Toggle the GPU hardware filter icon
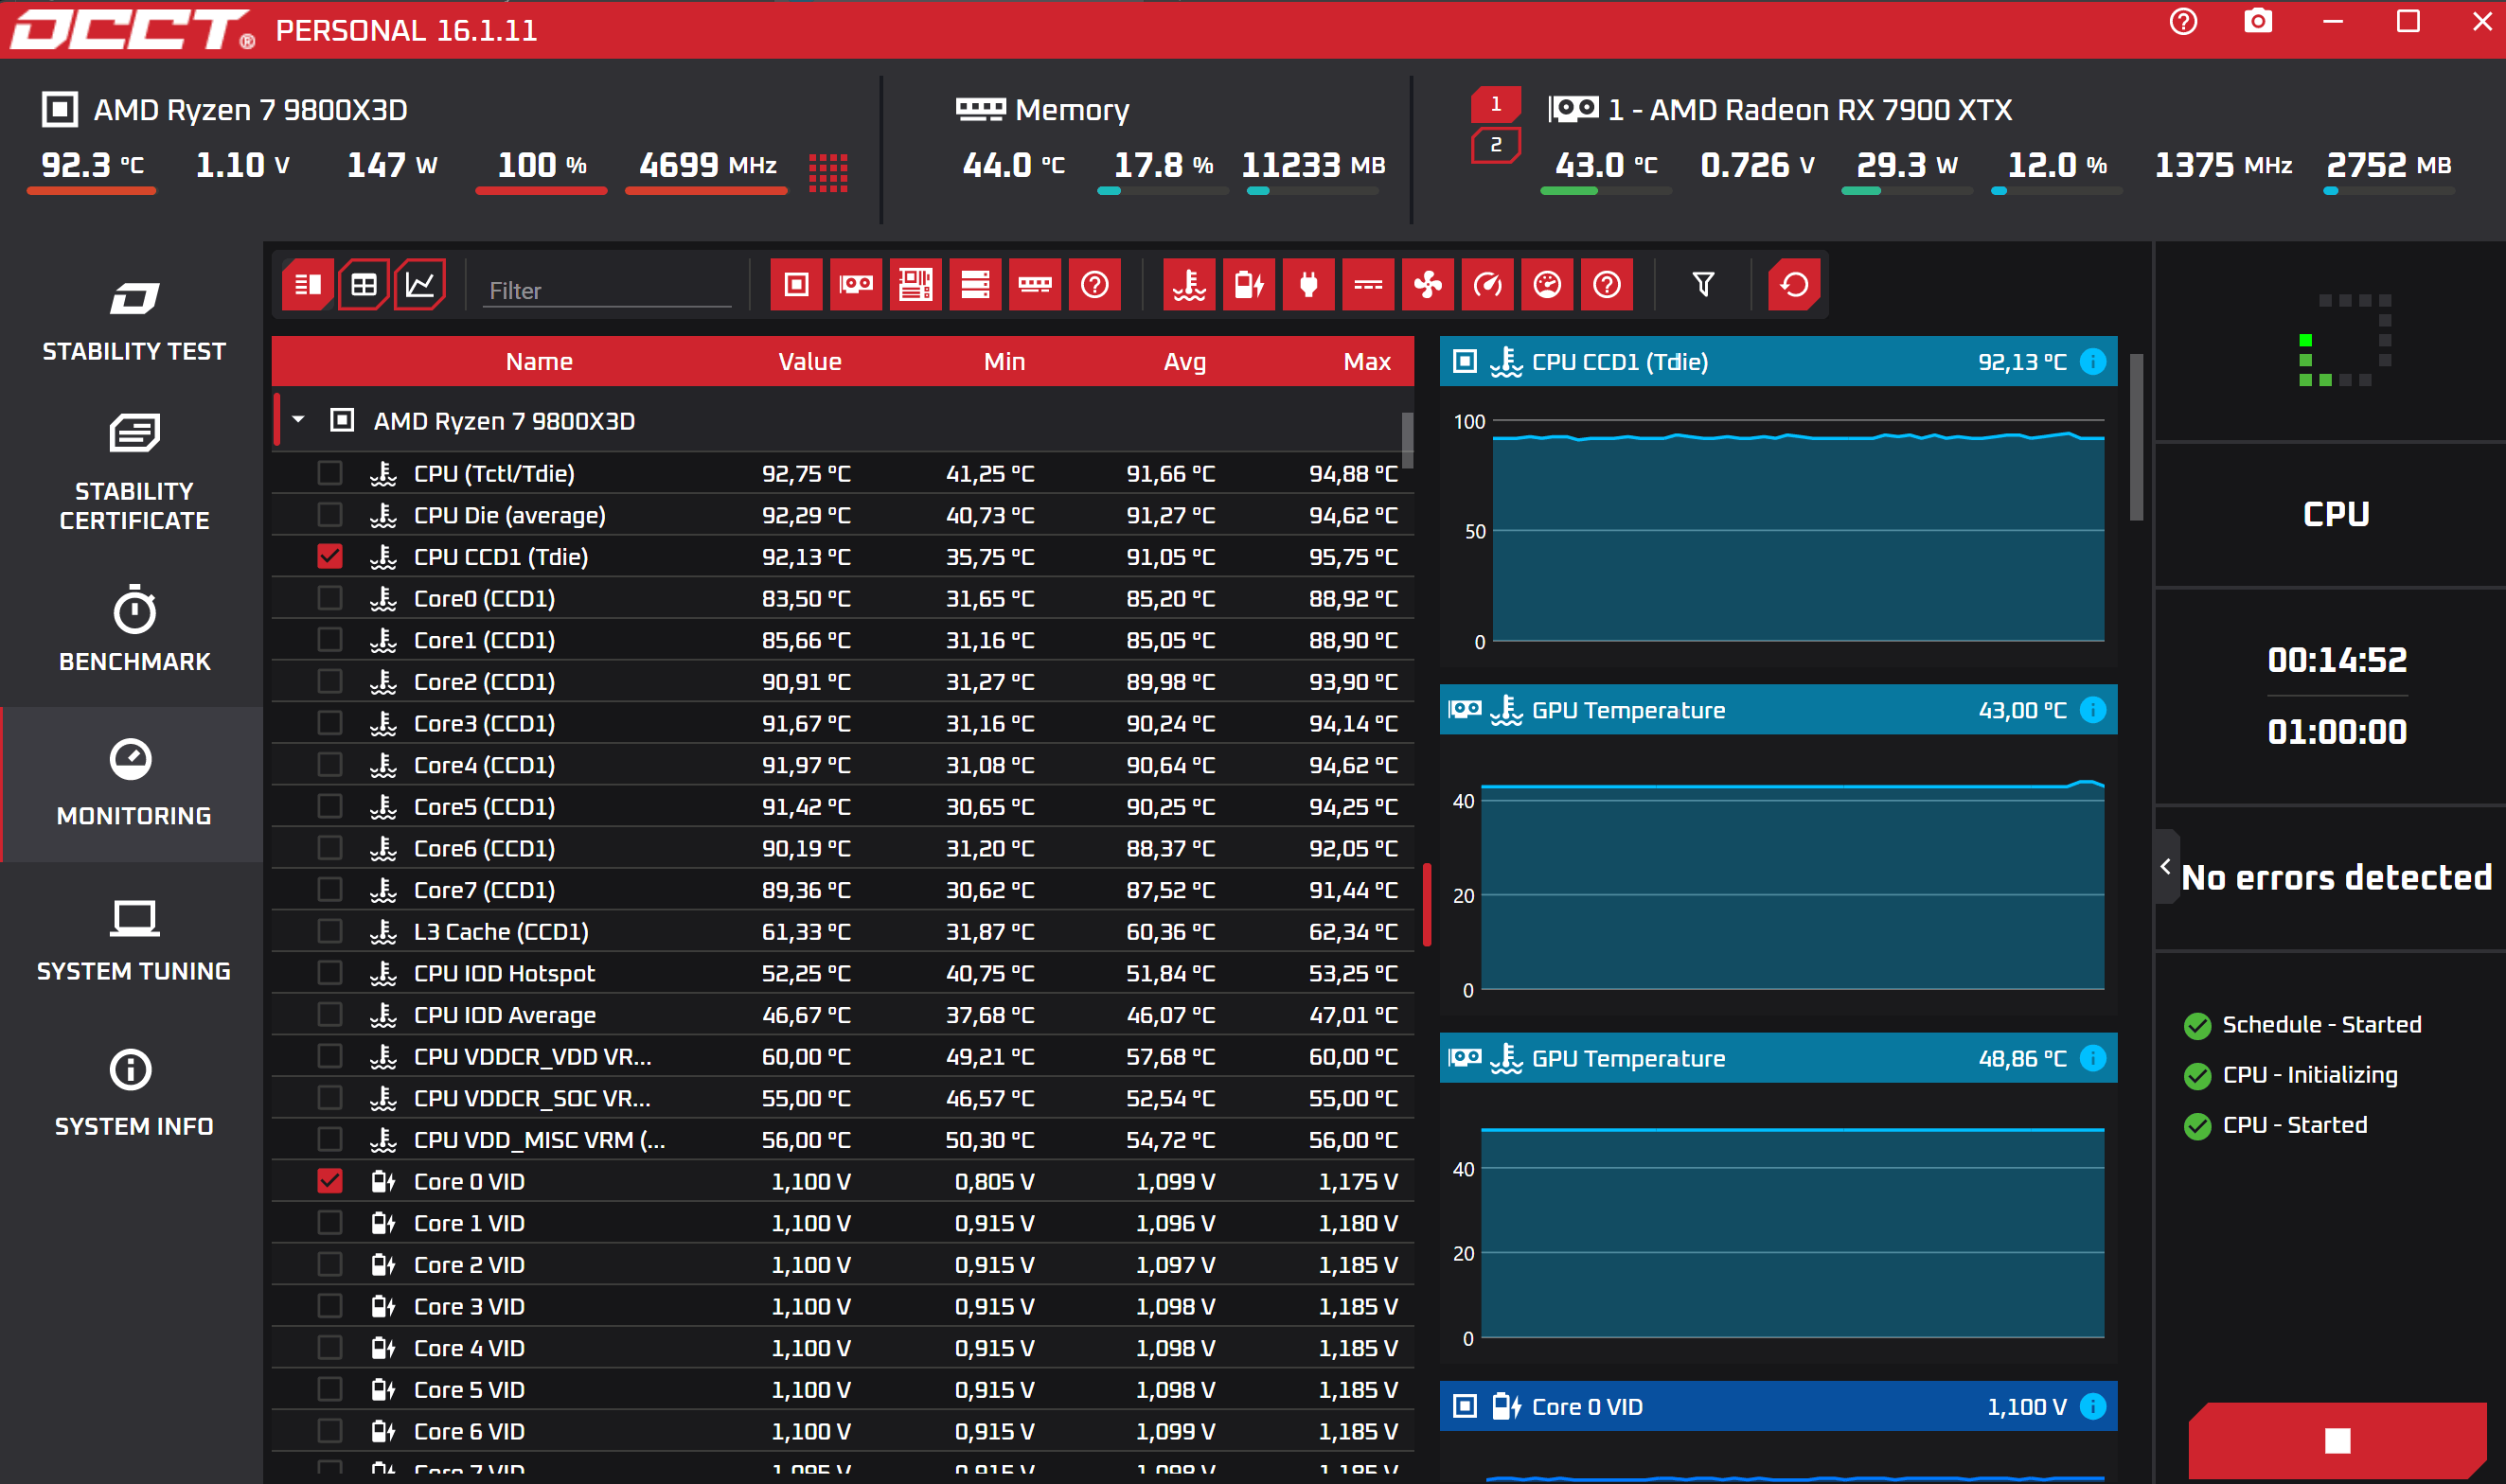 pos(856,285)
